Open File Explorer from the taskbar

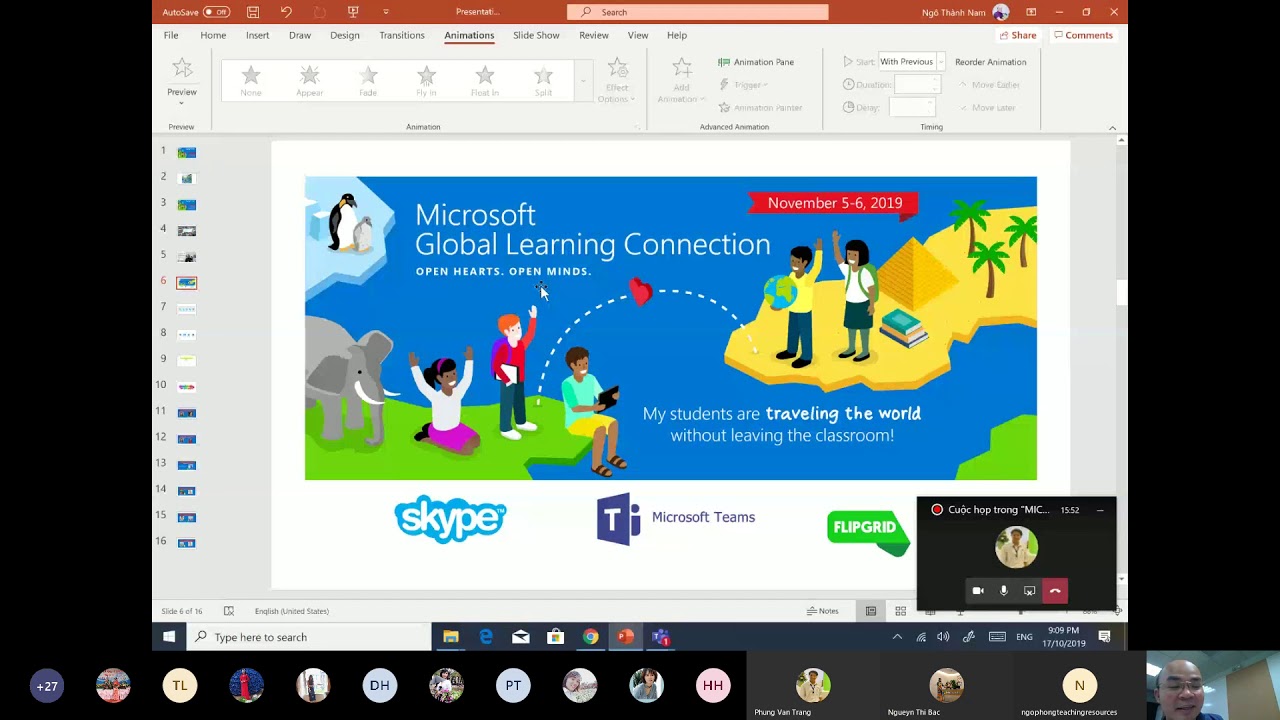click(451, 637)
